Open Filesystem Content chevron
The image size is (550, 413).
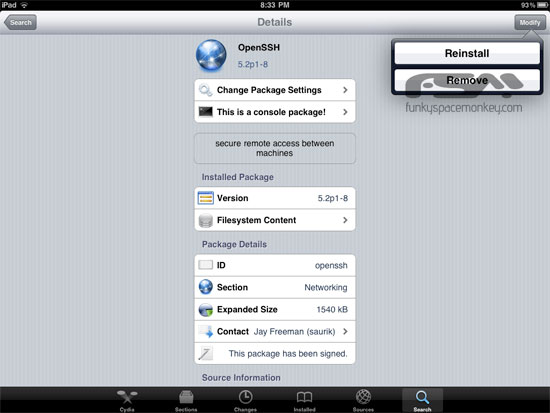click(x=345, y=220)
